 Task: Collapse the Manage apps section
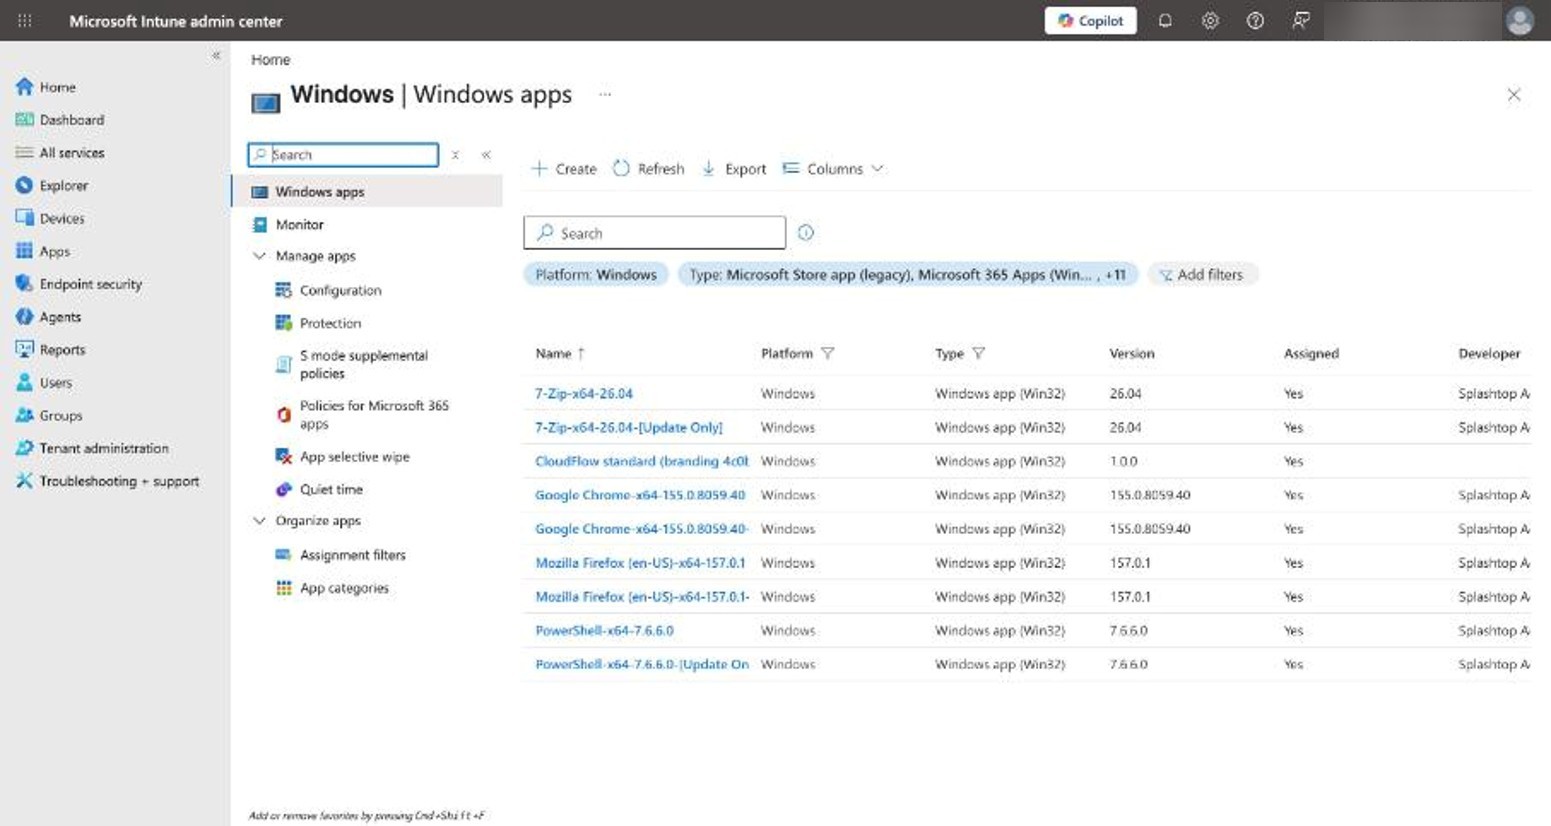pyautogui.click(x=259, y=256)
